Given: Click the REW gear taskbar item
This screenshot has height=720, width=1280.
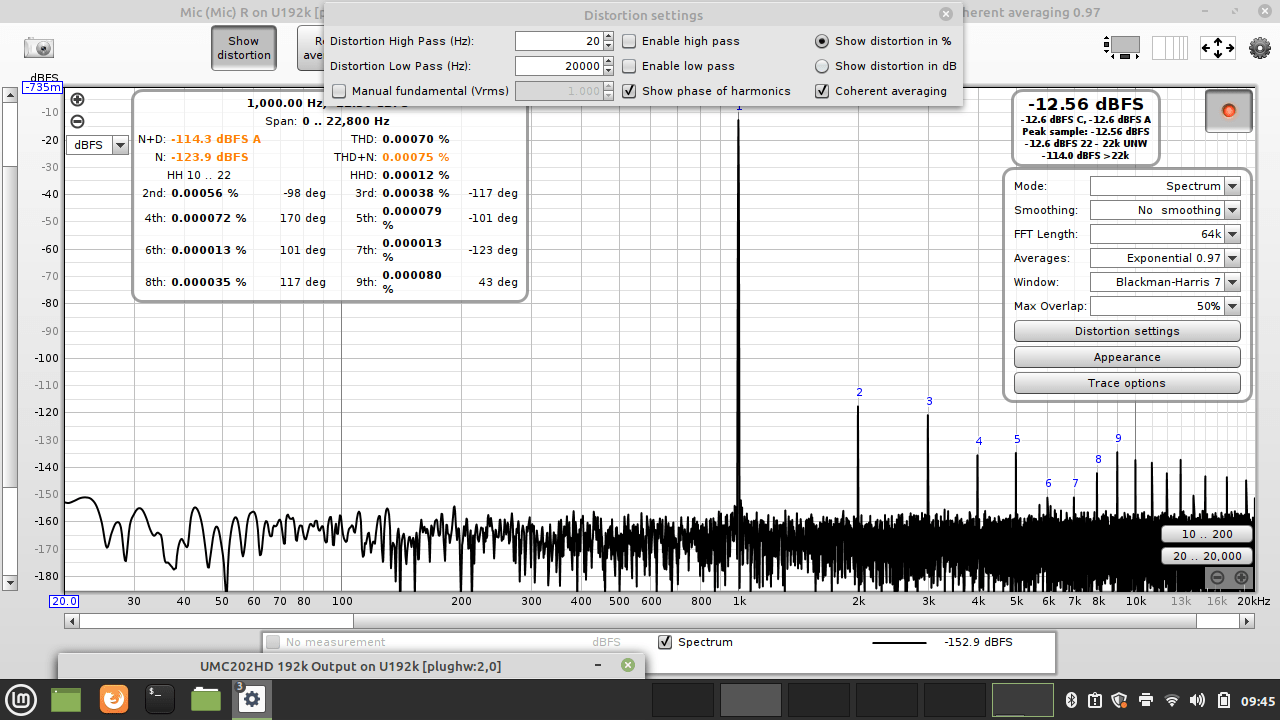Looking at the screenshot, I should (252, 699).
